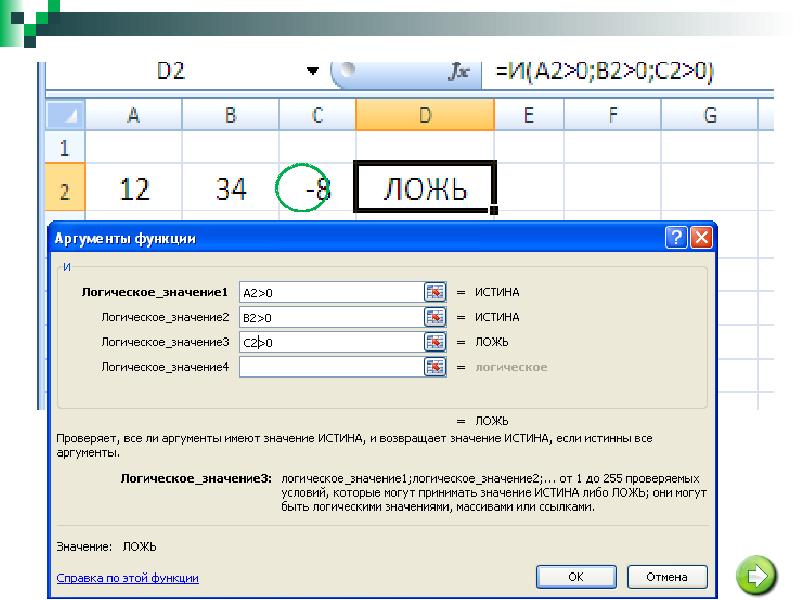Screen dimensions: 800x600
Task: Select row 2 header
Action: coord(64,187)
